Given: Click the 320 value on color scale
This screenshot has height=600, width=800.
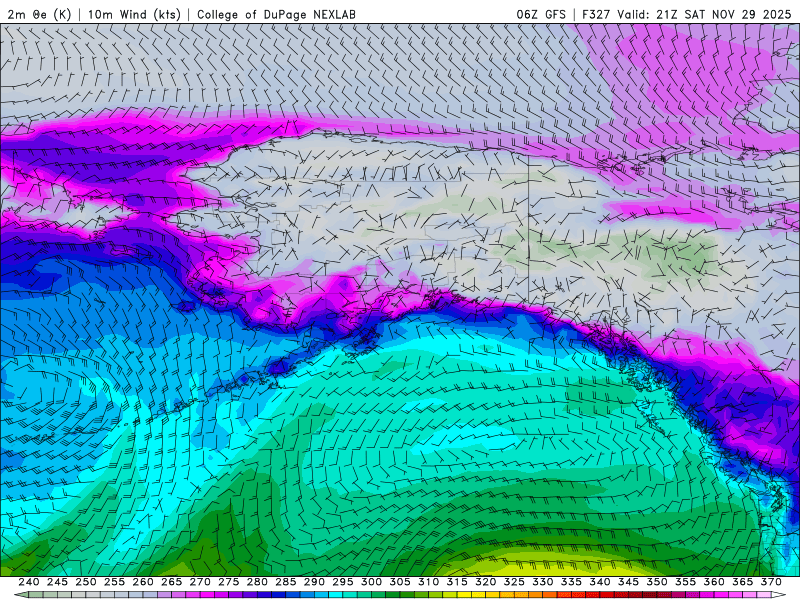Looking at the screenshot, I should pyautogui.click(x=486, y=582).
